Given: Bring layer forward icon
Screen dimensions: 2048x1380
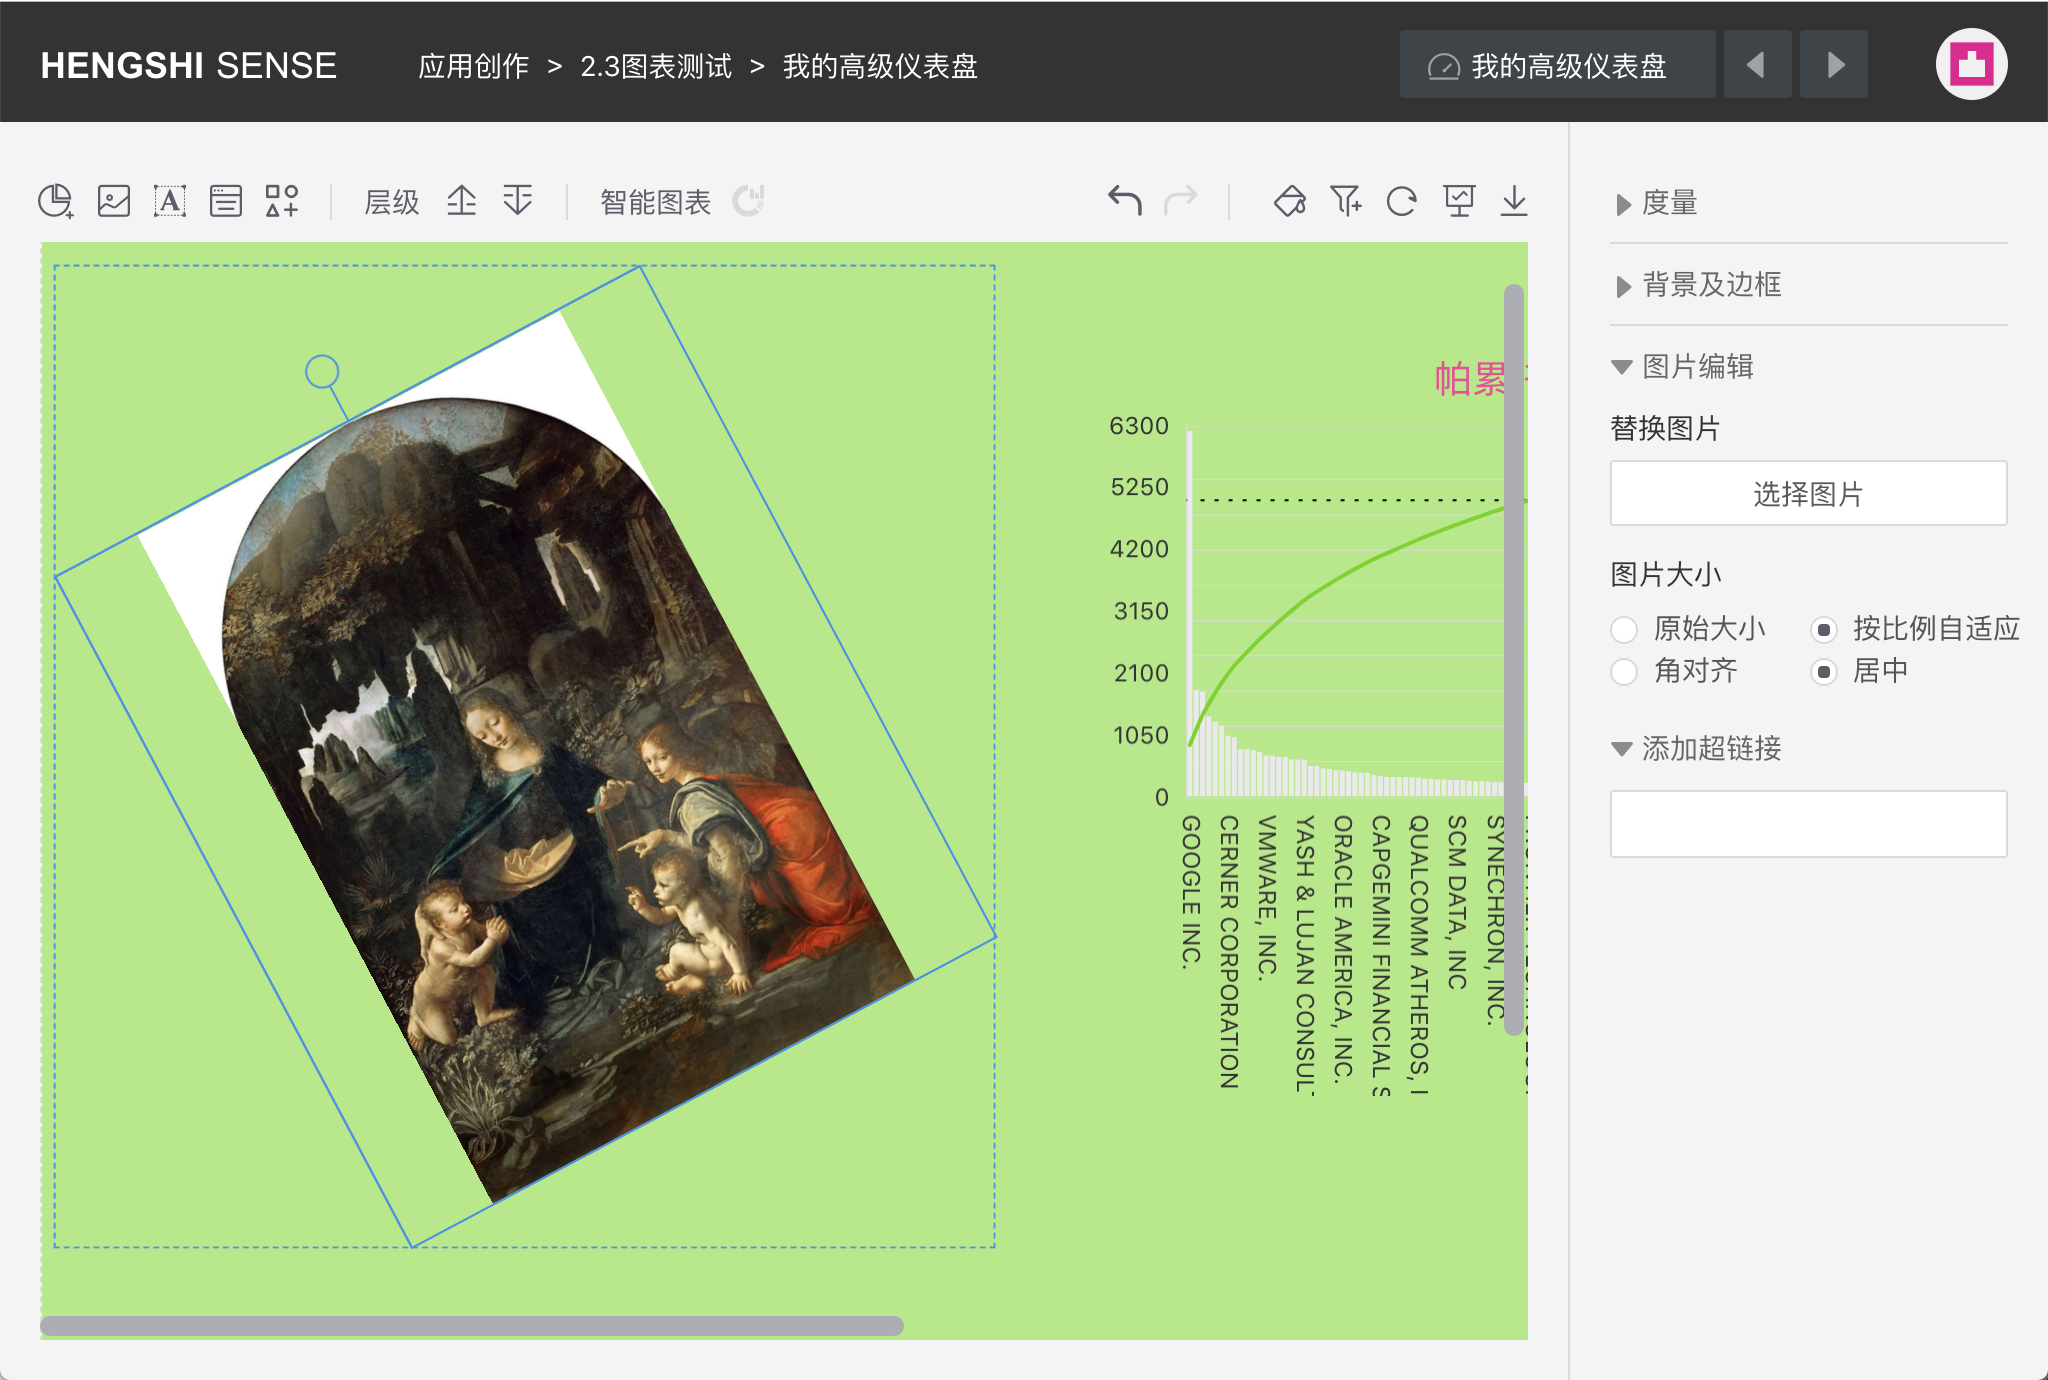Looking at the screenshot, I should coord(461,201).
